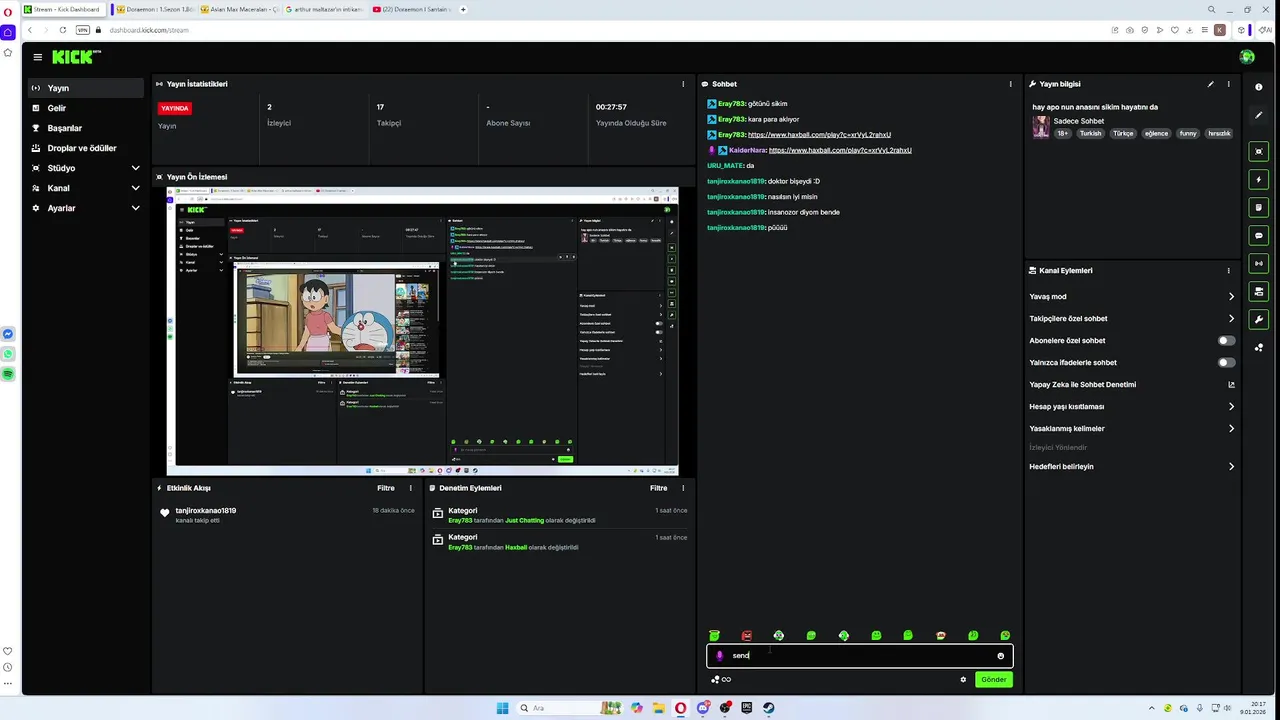Viewport: 1280px width, 720px height.
Task: Open KaiderNara's haxball link in chat
Action: [840, 150]
